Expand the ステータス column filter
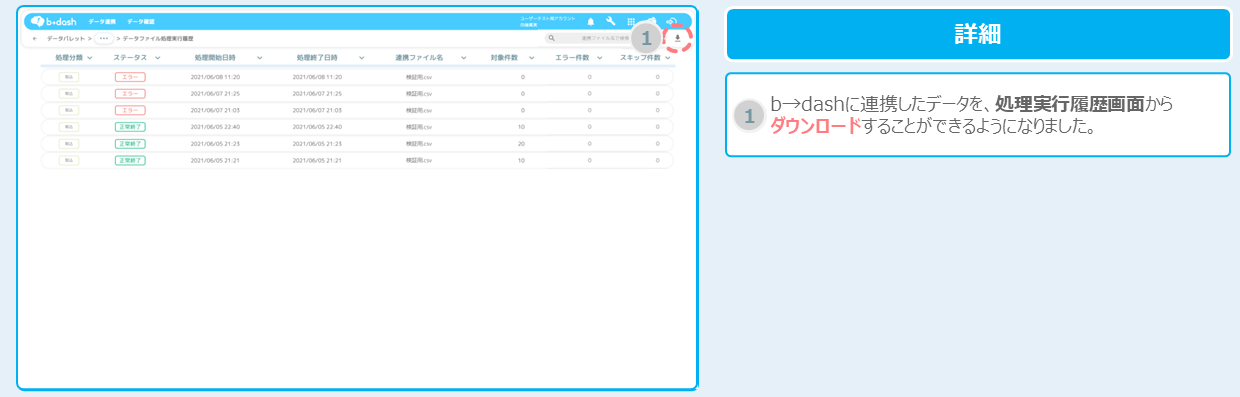 click(158, 58)
